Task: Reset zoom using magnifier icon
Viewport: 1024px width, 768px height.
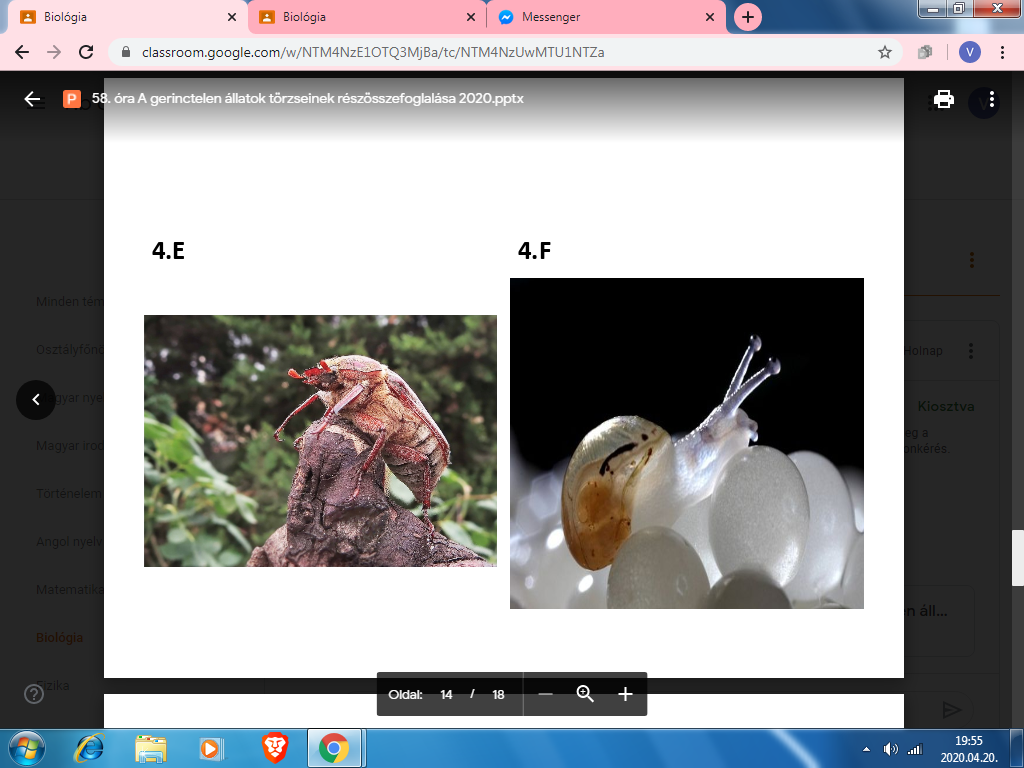Action: point(585,694)
